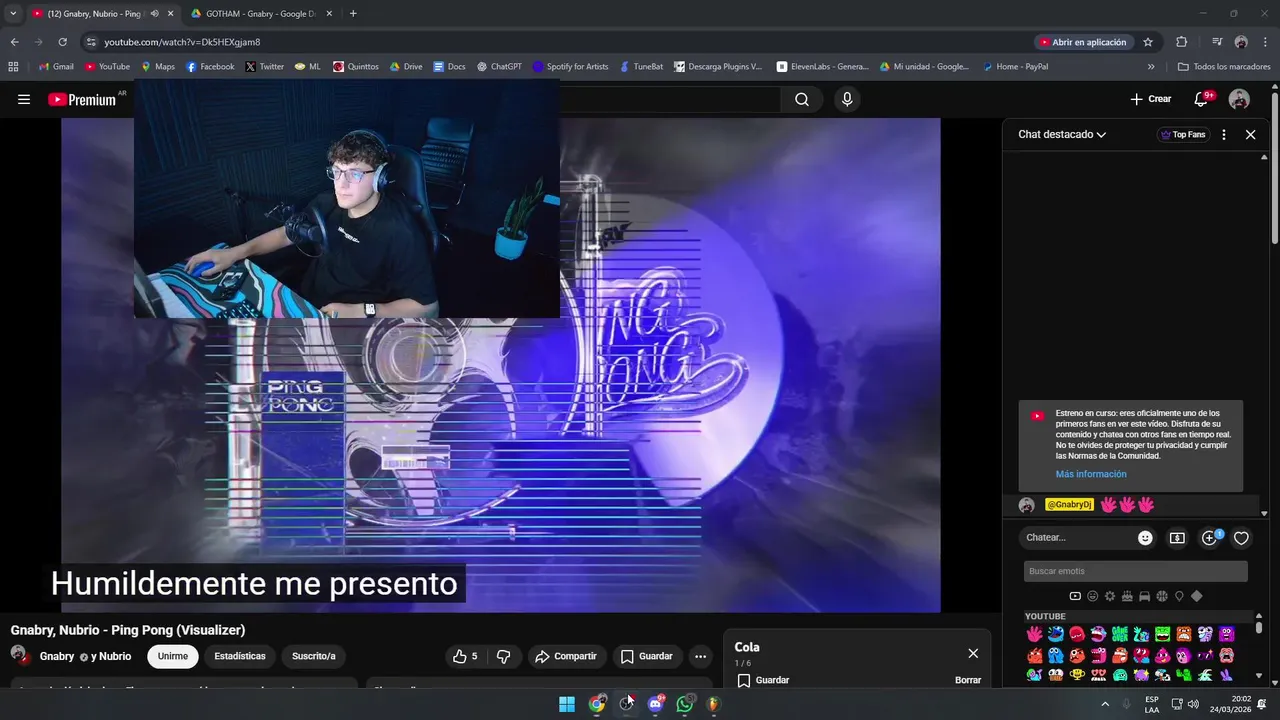Click the YouTube search magnifier button
Image resolution: width=1280 pixels, height=720 pixels.
802,99
